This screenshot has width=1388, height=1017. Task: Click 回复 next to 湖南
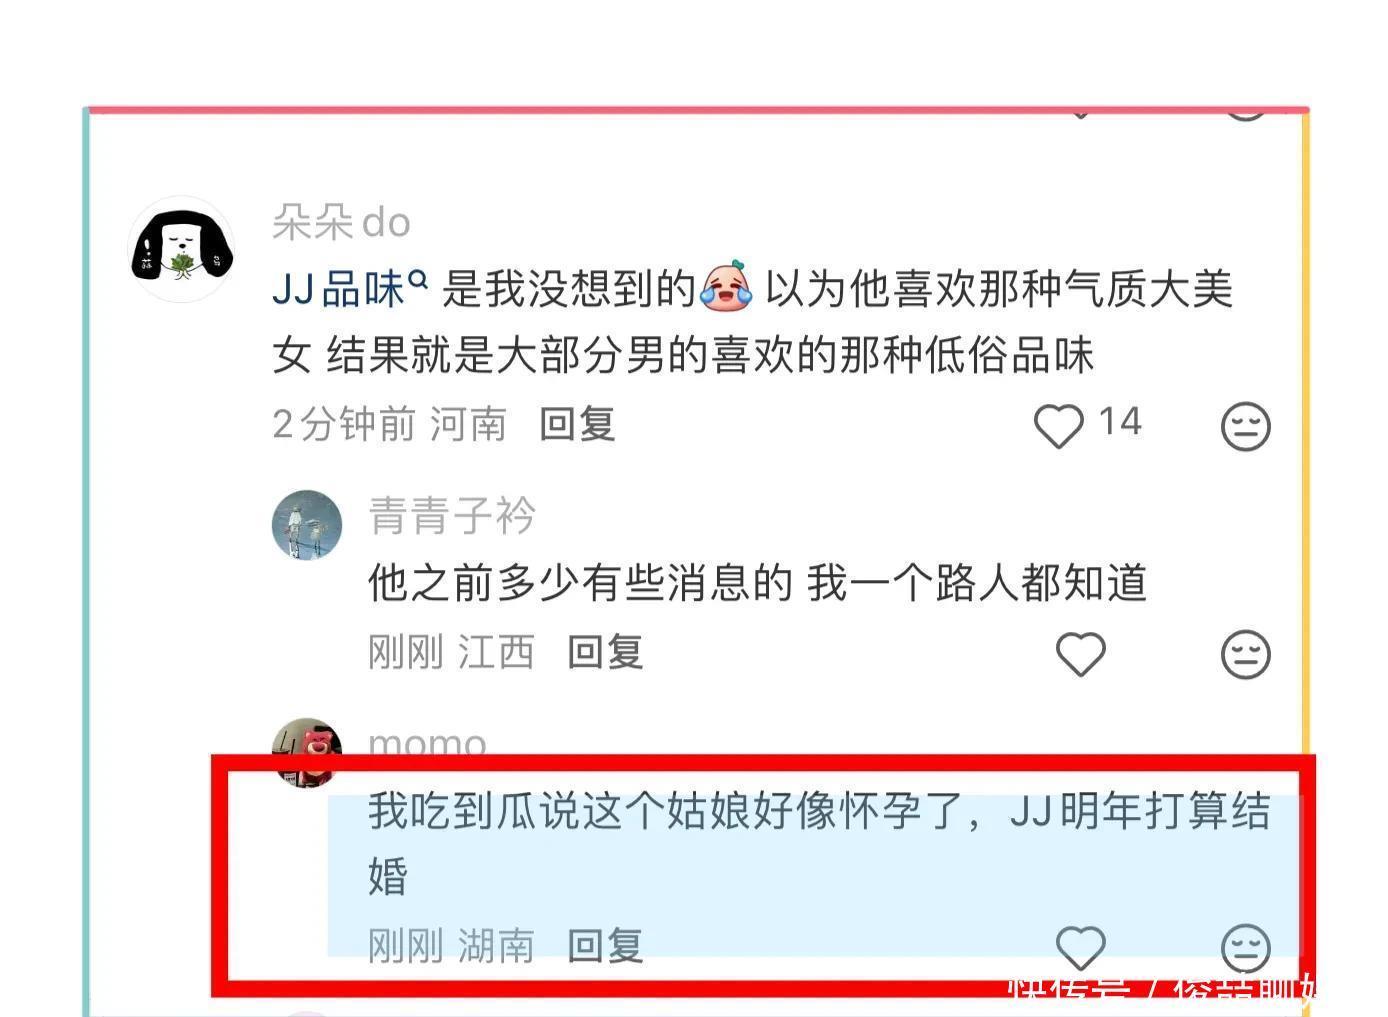point(605,945)
